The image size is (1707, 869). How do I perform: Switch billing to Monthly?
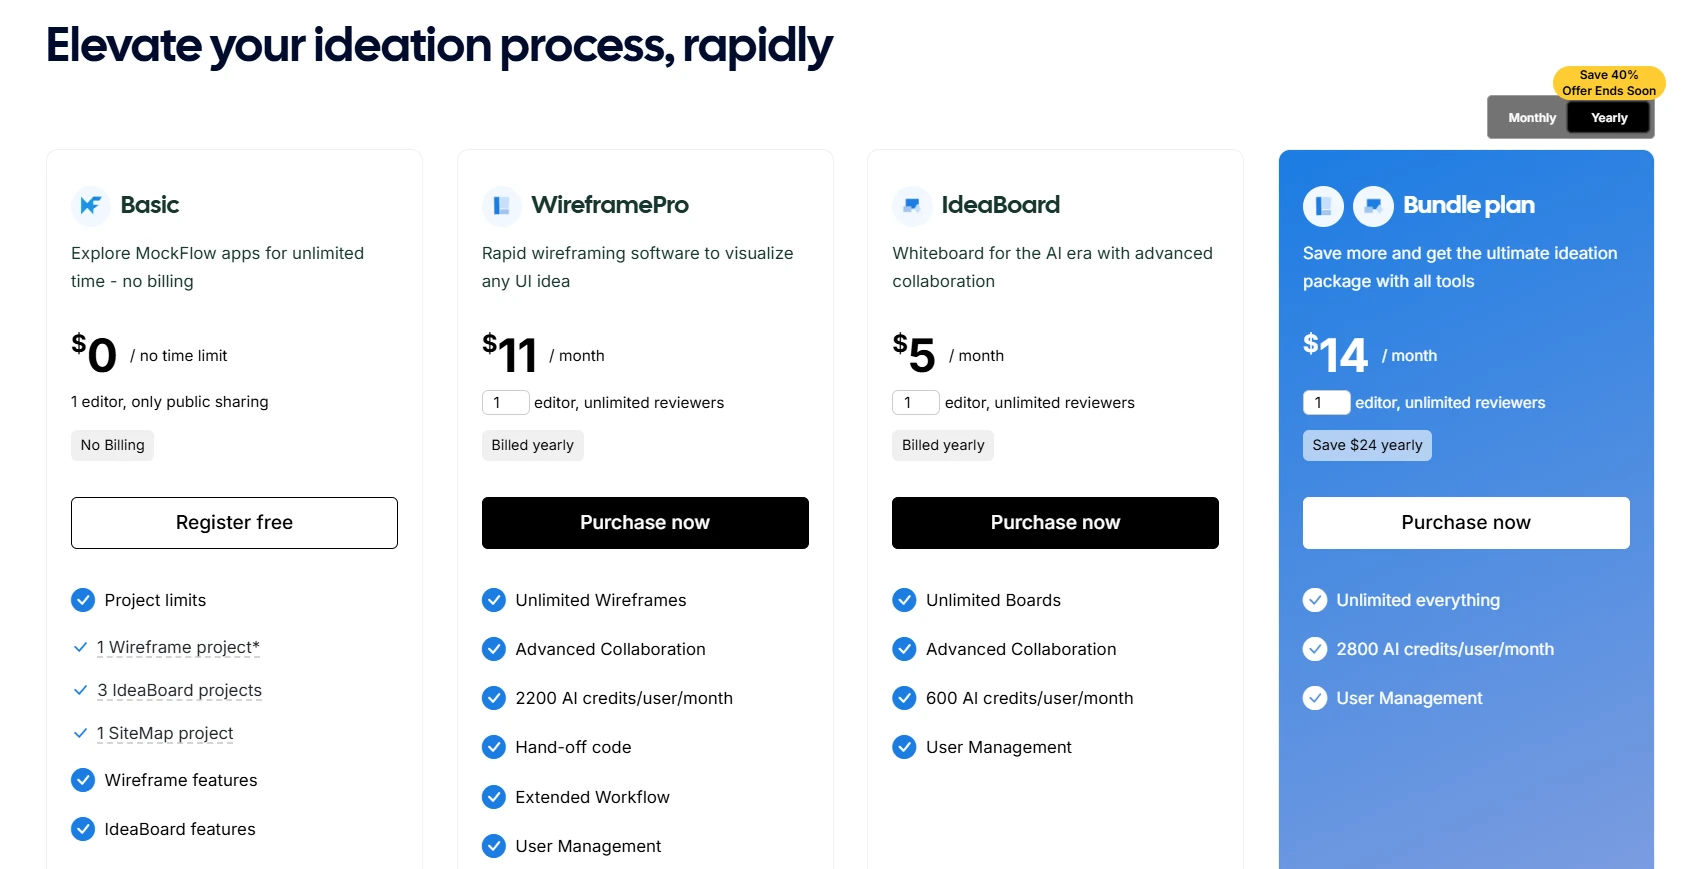tap(1530, 117)
